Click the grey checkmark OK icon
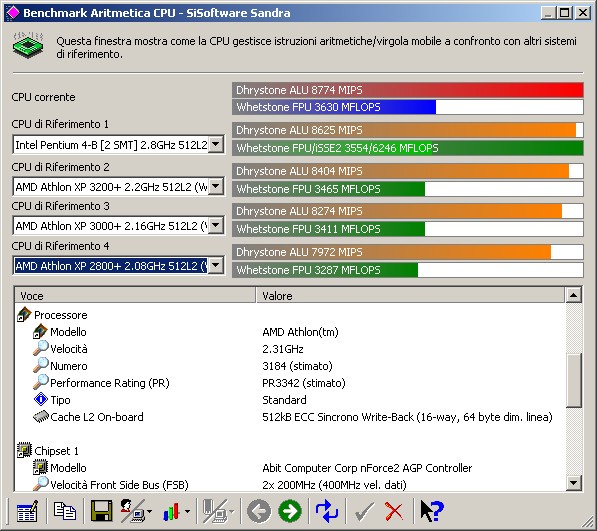This screenshot has height=531, width=597. point(364,511)
